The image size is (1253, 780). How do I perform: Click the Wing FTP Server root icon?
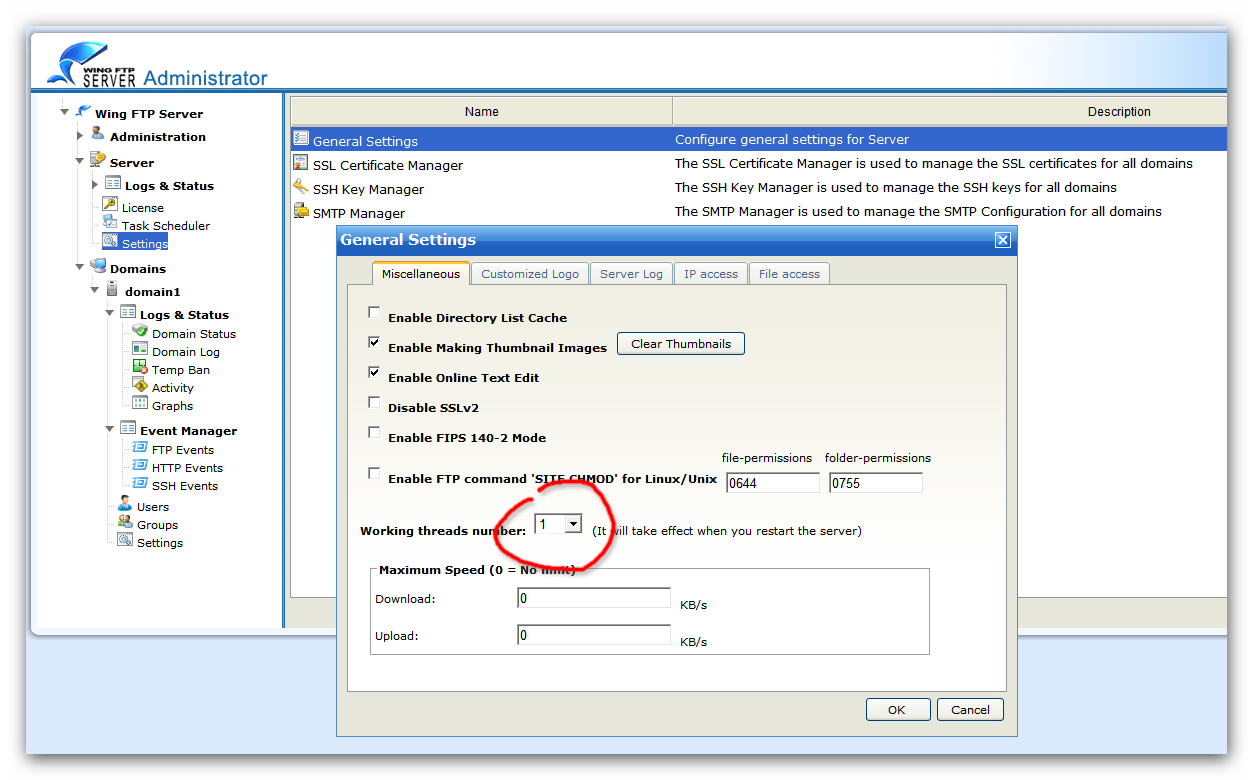(x=83, y=112)
